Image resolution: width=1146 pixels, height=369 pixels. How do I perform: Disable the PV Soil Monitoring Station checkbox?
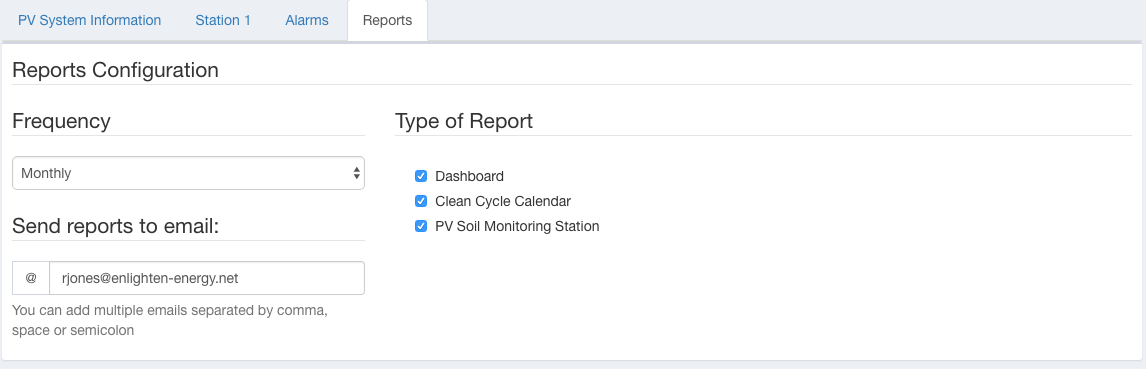421,227
